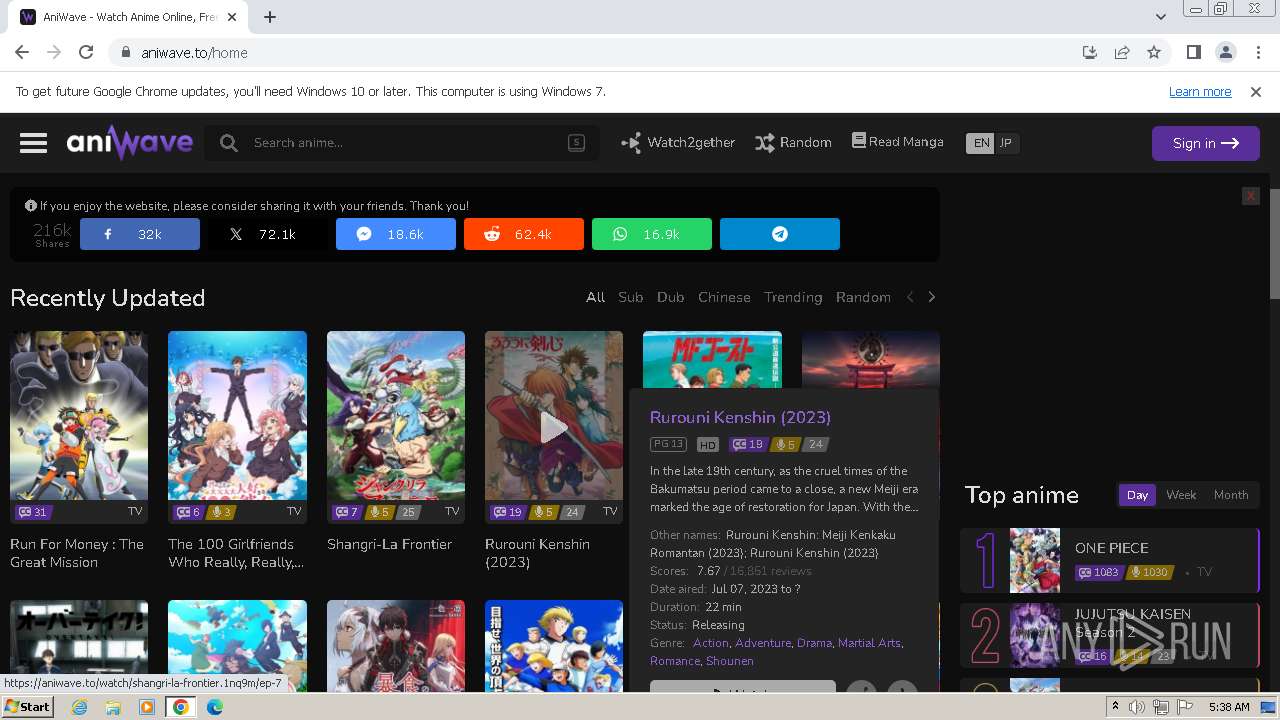The width and height of the screenshot is (1280, 720).
Task: Go to previous Recently Updated page
Action: (x=910, y=297)
